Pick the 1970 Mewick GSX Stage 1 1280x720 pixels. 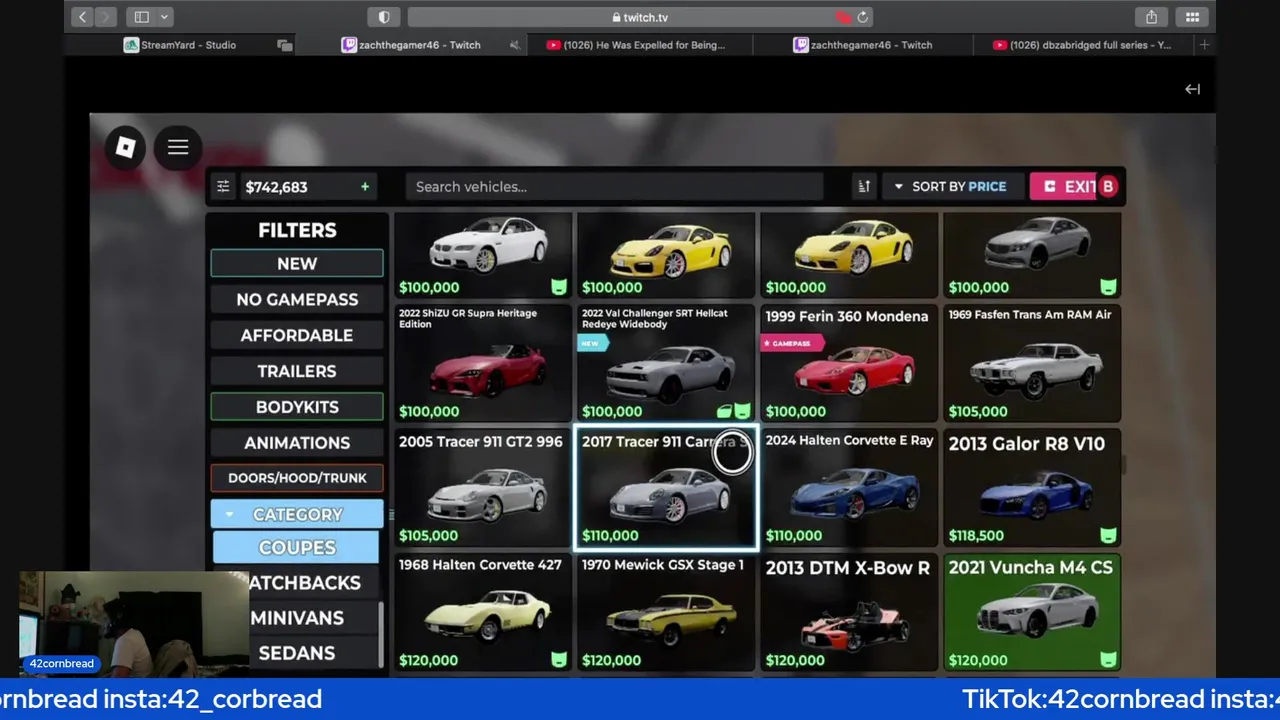666,612
